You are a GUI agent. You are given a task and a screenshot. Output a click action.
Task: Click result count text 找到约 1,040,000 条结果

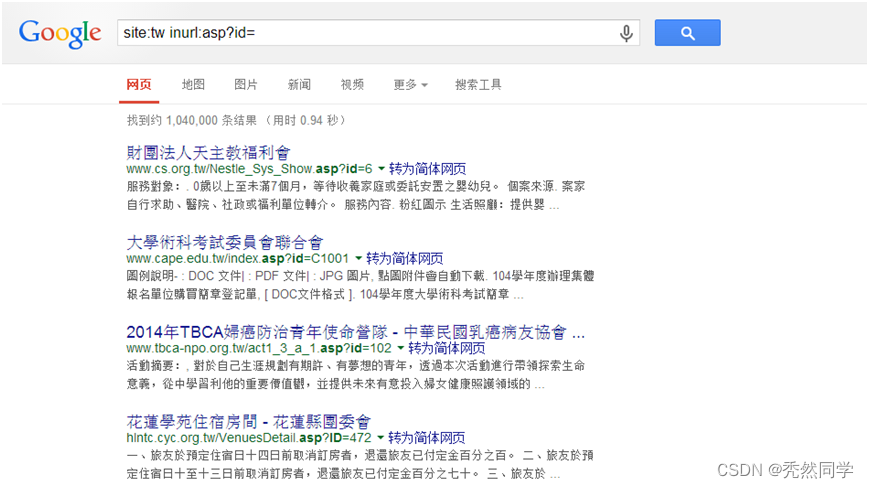point(192,120)
